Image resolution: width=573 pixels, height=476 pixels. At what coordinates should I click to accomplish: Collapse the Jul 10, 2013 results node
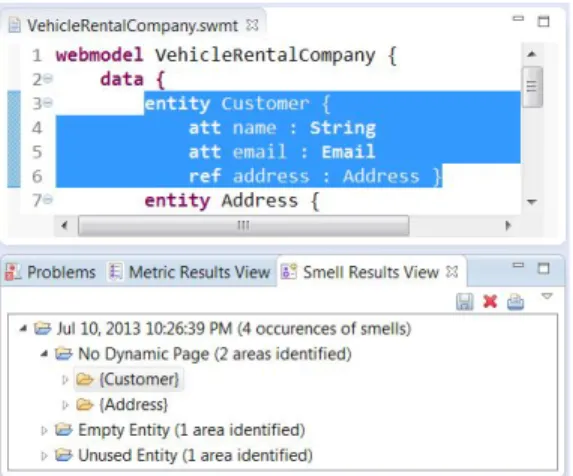[23, 329]
